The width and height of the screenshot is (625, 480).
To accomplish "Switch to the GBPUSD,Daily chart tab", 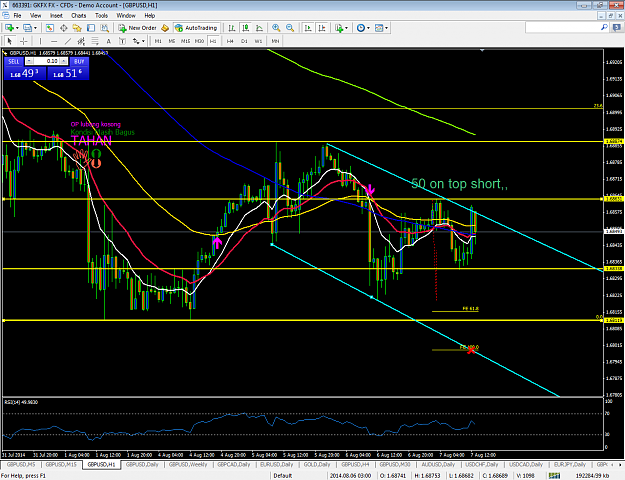I will 142,464.
